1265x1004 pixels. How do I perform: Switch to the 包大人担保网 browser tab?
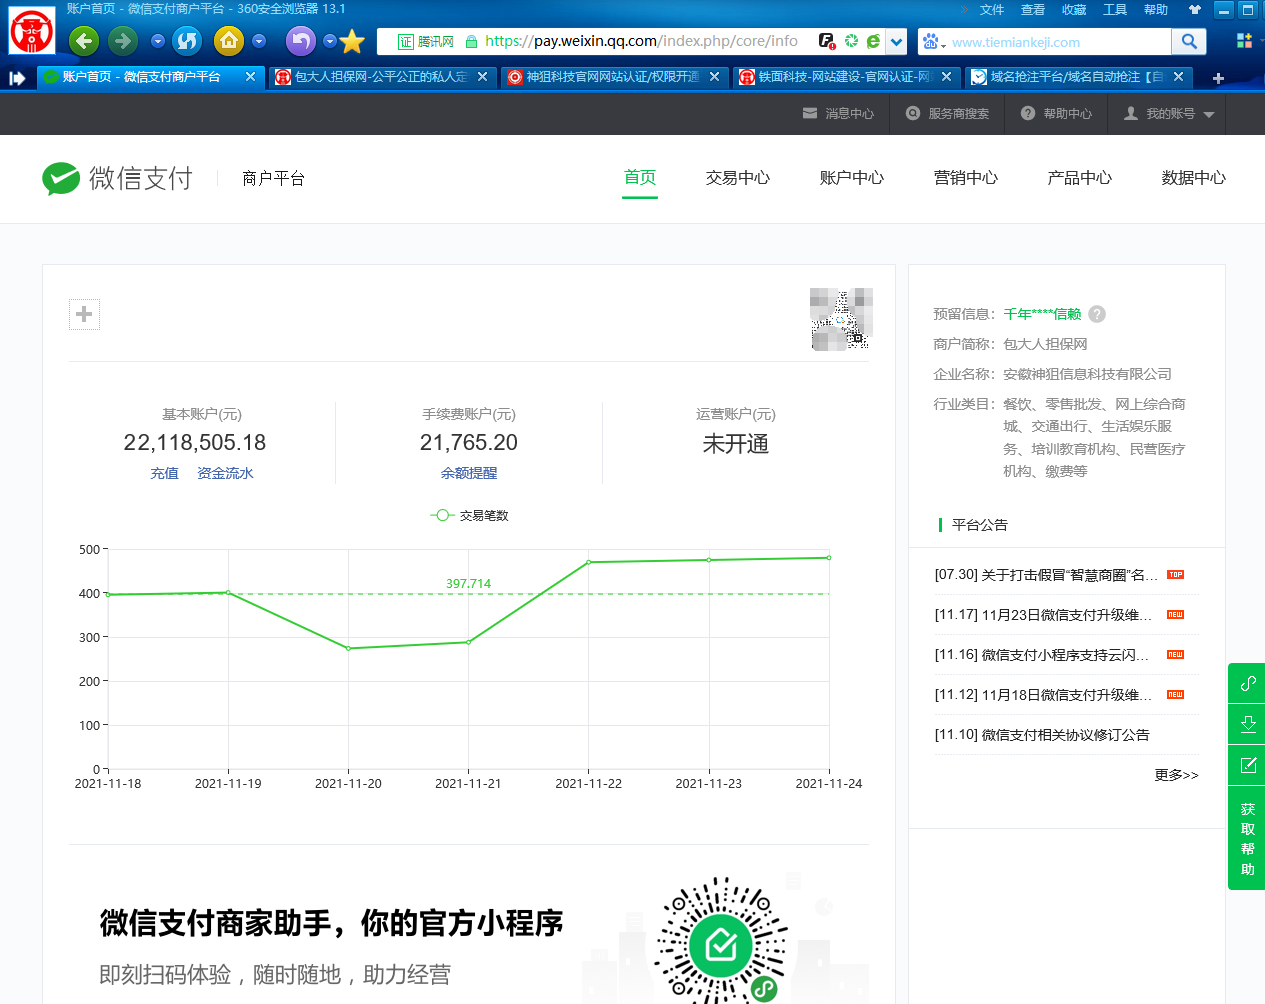(x=380, y=77)
